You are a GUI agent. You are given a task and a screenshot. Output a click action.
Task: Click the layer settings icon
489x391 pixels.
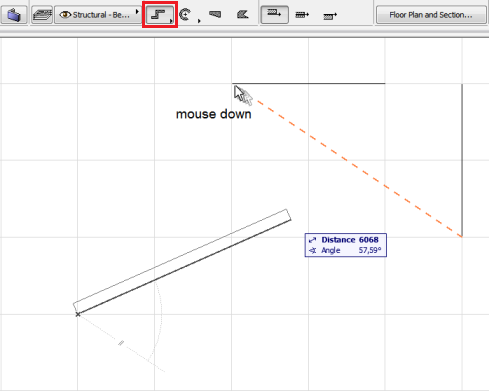(42, 15)
